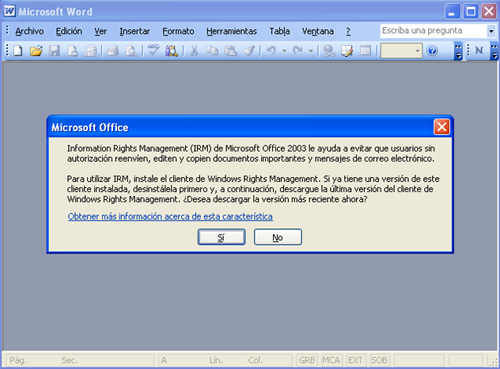500x369 pixels.
Task: Open the Edición menu
Action: click(69, 31)
